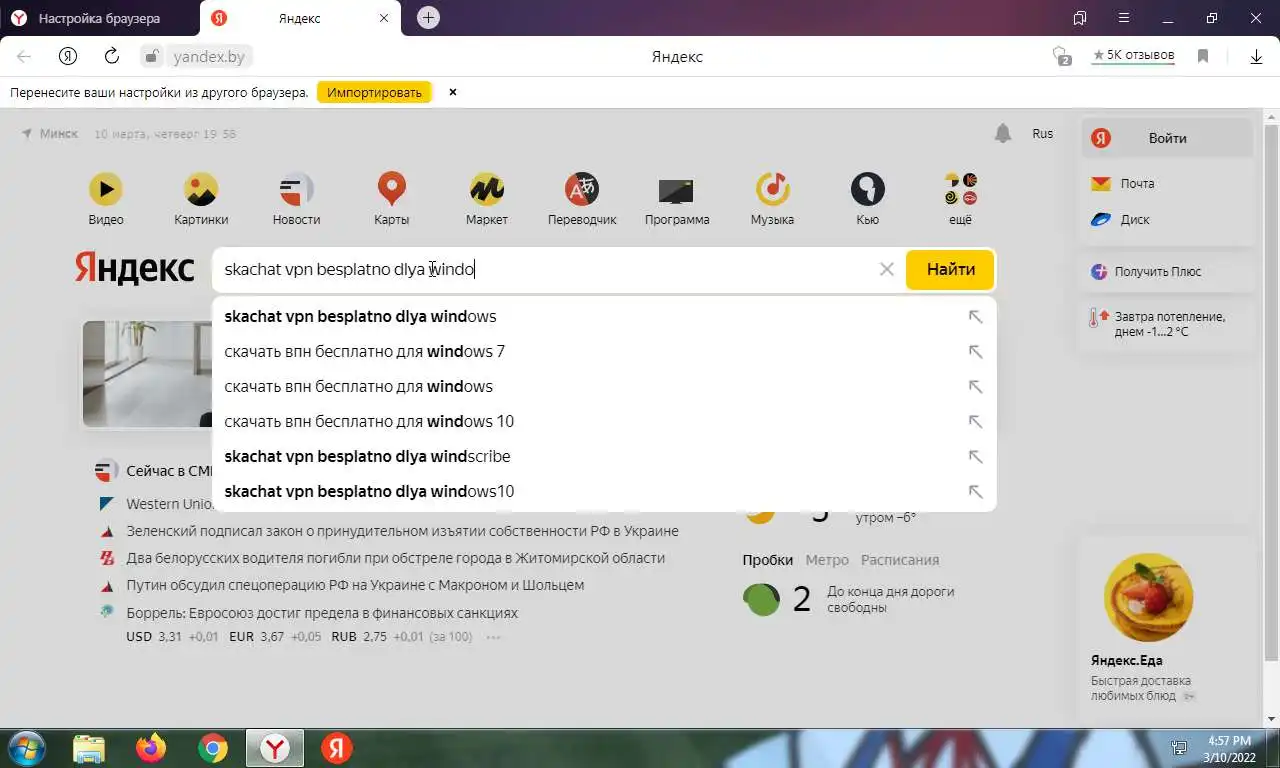Click the notifications bell icon
Viewport: 1280px width, 768px height.
(x=1002, y=133)
